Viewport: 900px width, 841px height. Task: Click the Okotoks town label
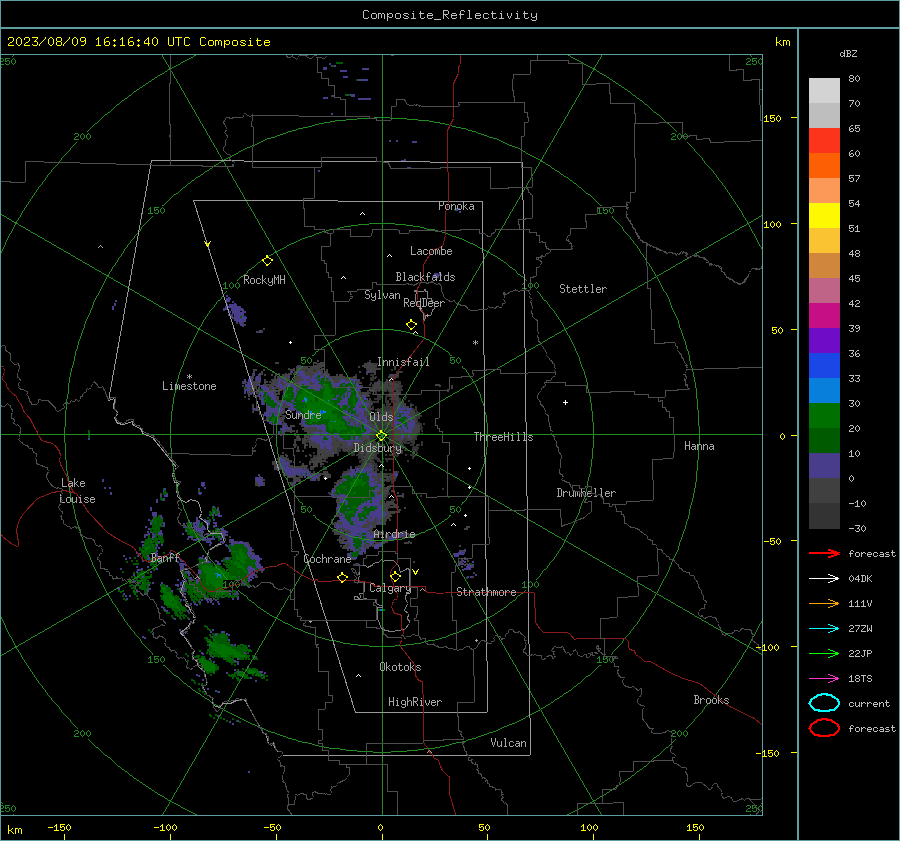pos(400,667)
